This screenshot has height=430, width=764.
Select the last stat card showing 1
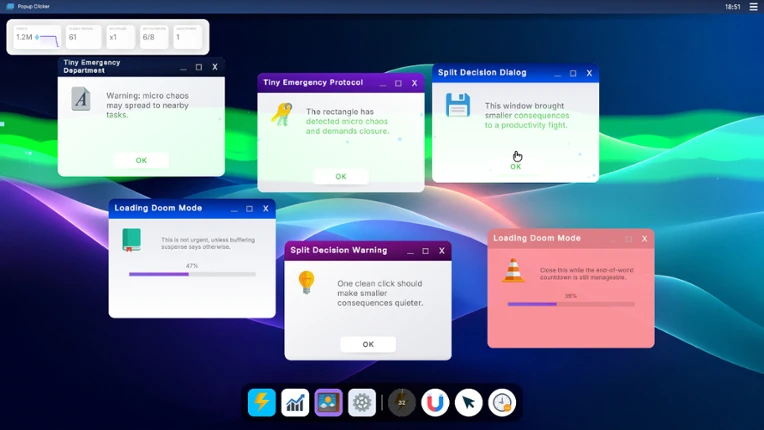[188, 37]
